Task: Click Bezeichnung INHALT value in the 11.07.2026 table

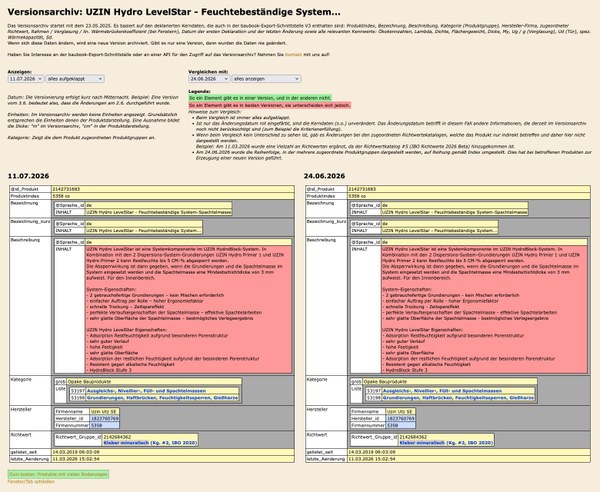Action: coord(158,212)
